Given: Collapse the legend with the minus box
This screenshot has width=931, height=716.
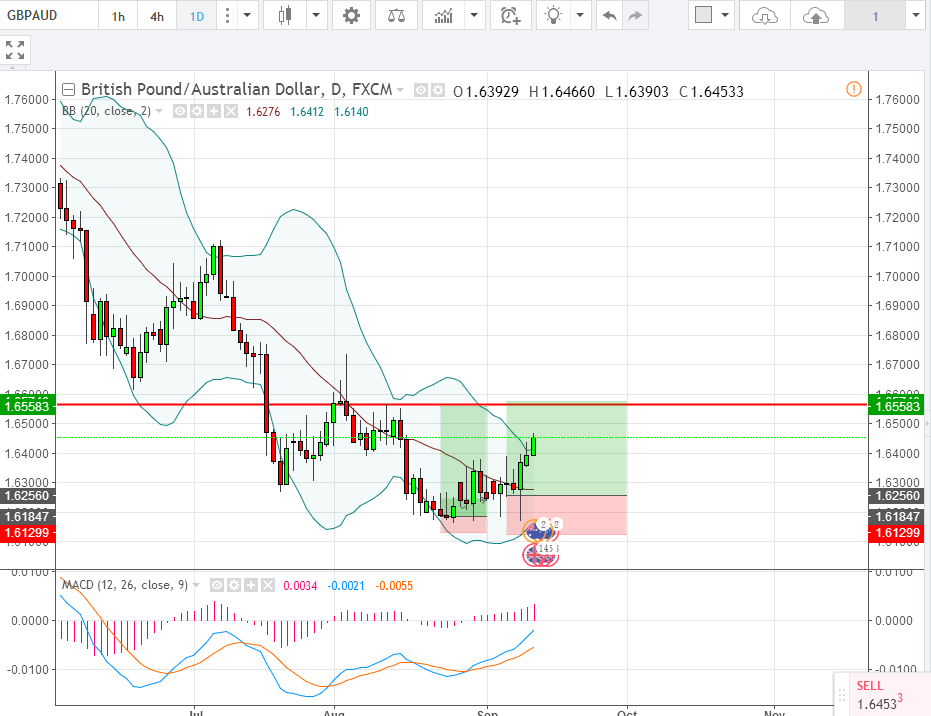Looking at the screenshot, I should (68, 90).
